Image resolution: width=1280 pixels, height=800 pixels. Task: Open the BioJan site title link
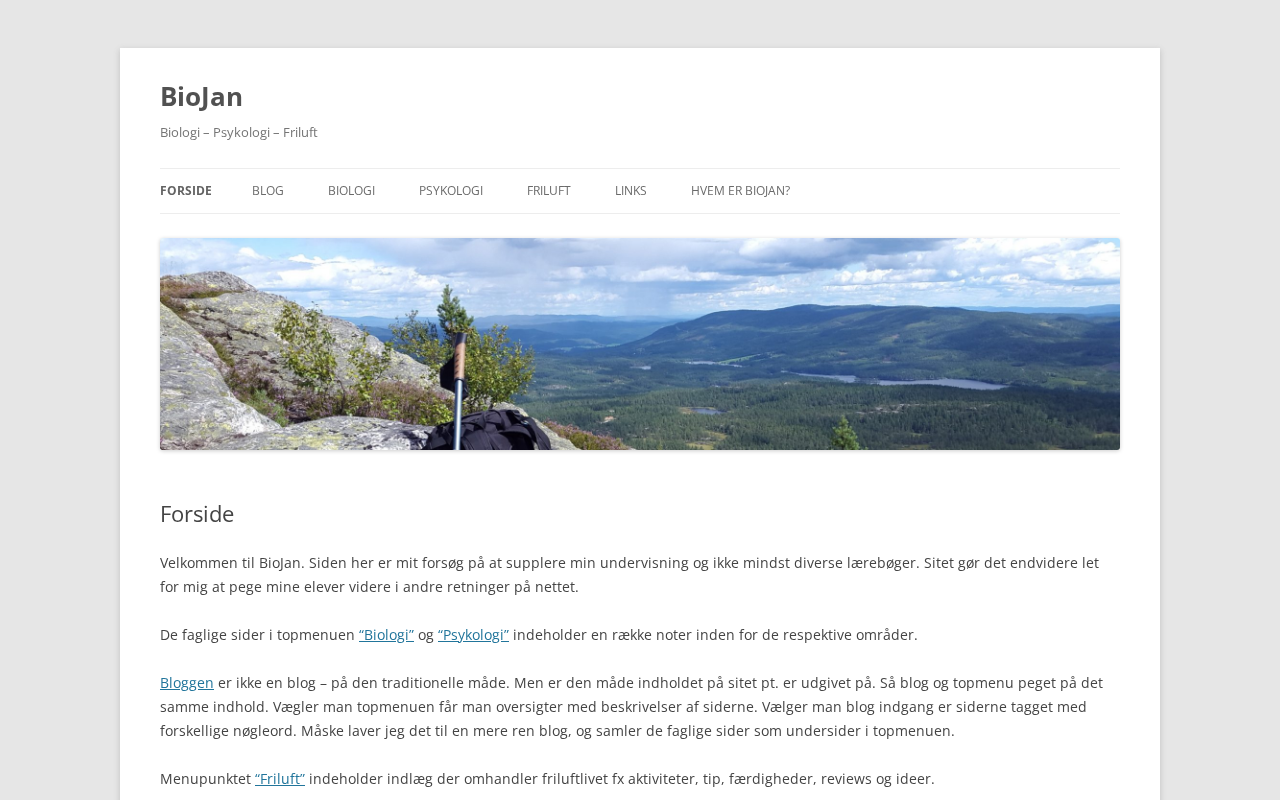pyautogui.click(x=201, y=96)
